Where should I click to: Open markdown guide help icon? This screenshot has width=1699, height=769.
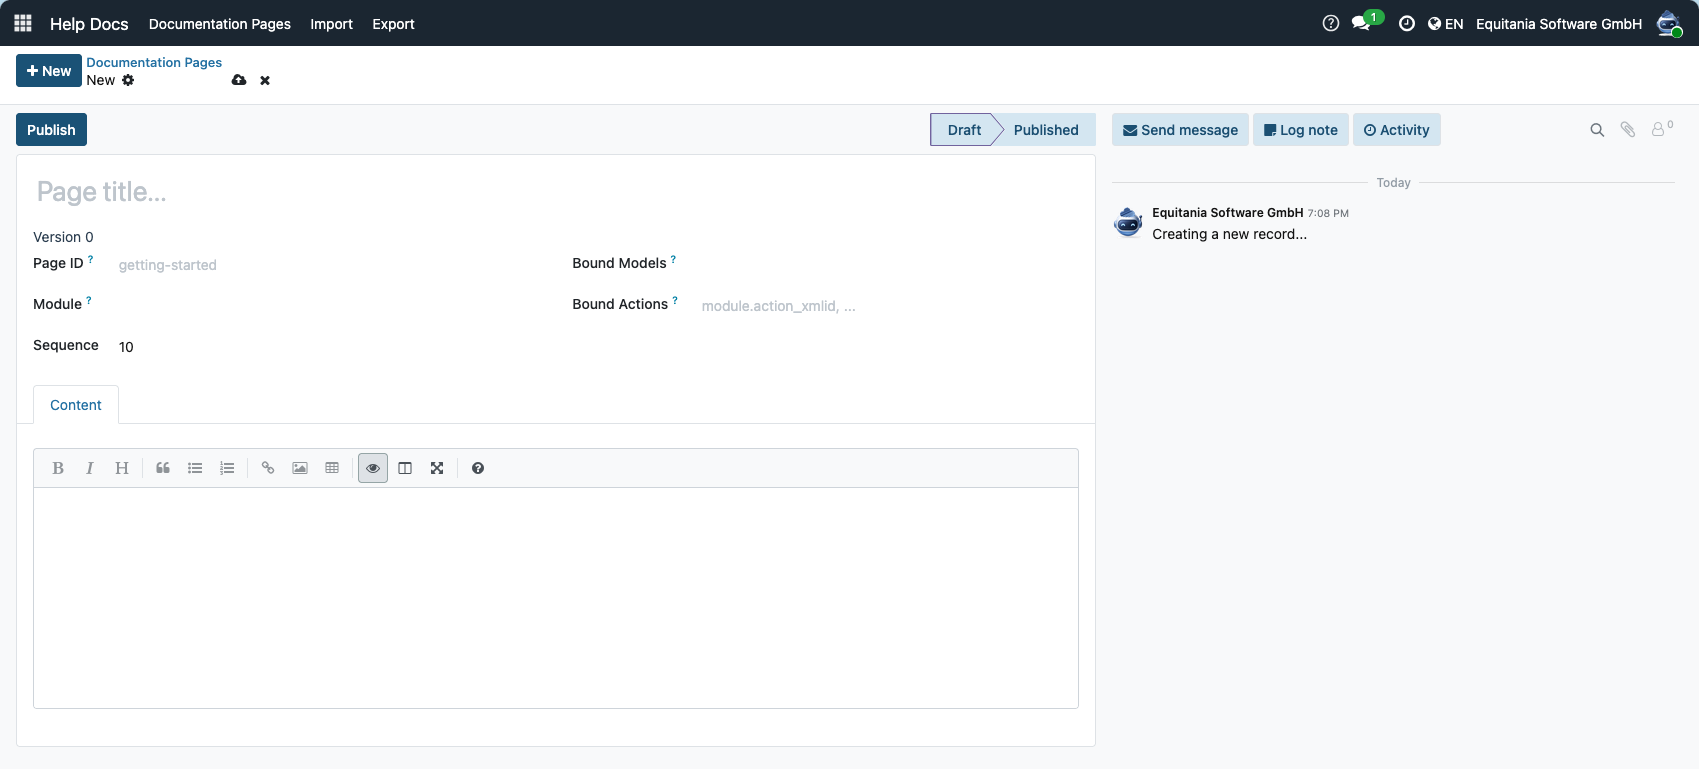click(478, 468)
